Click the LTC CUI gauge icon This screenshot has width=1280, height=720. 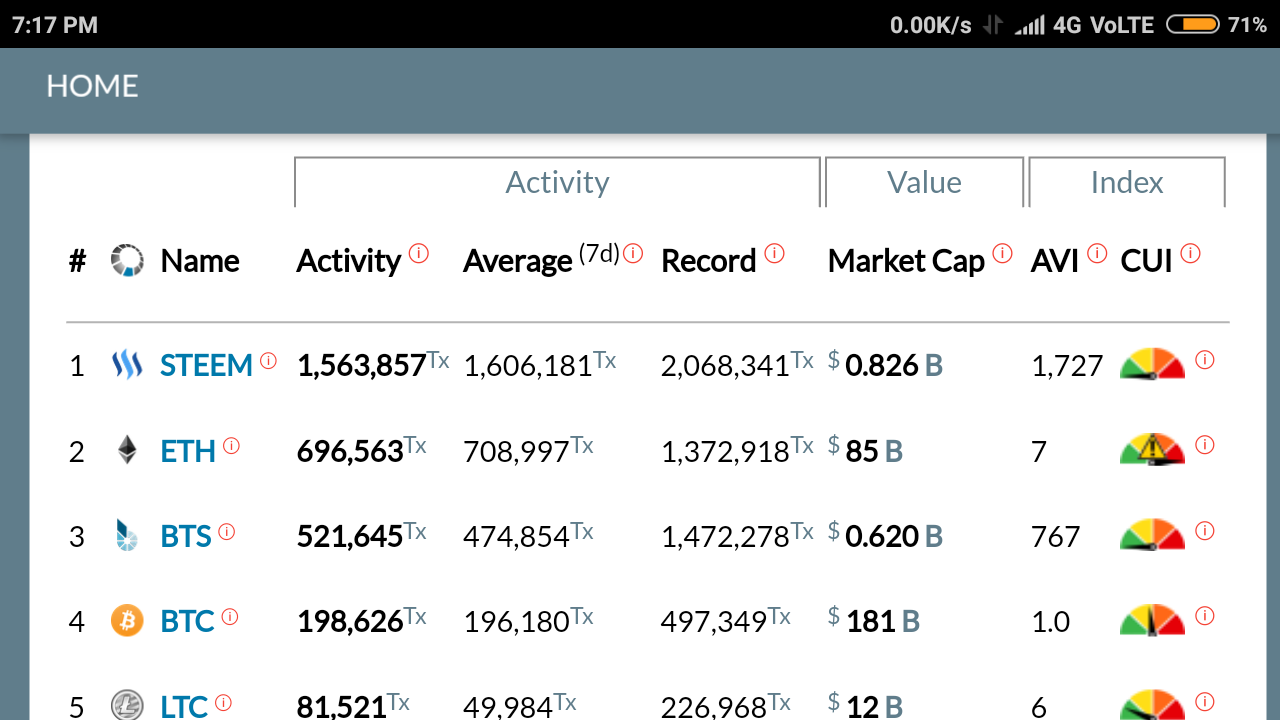(1152, 704)
